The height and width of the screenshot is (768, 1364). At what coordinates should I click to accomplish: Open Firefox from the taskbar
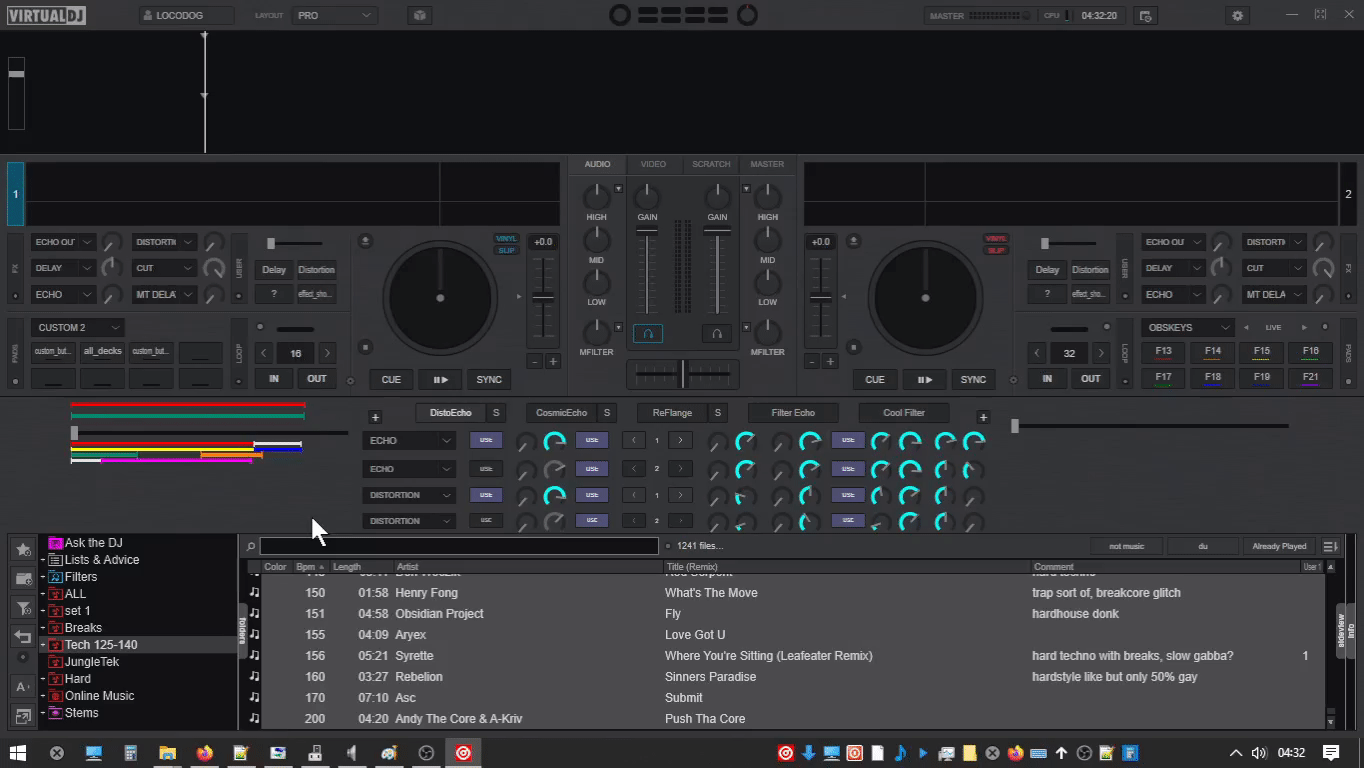[x=205, y=753]
